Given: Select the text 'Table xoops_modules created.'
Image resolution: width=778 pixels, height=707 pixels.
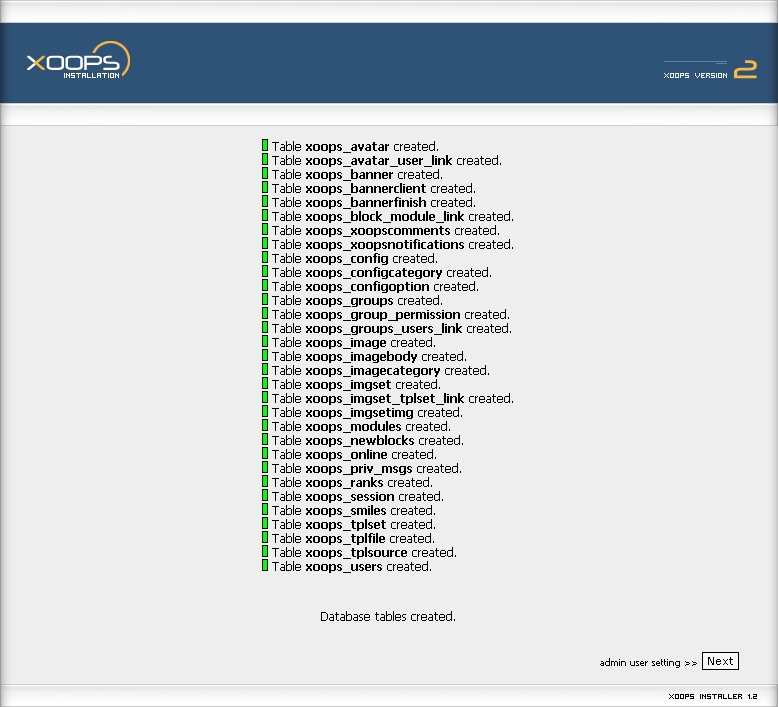Looking at the screenshot, I should pyautogui.click(x=361, y=426).
